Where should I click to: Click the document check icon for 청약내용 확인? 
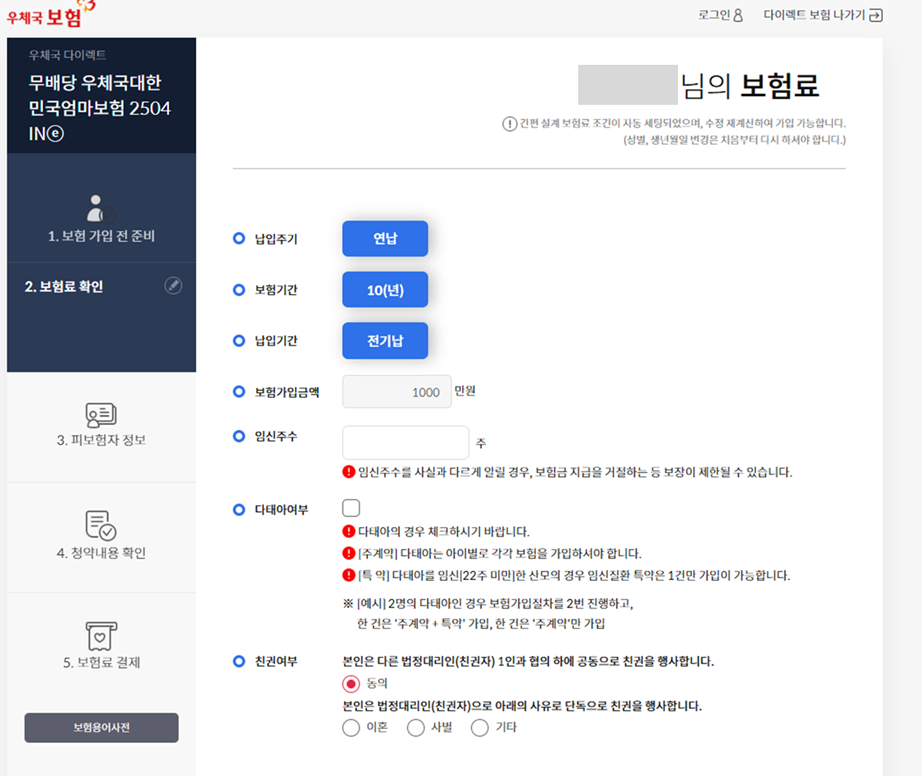click(x=101, y=525)
